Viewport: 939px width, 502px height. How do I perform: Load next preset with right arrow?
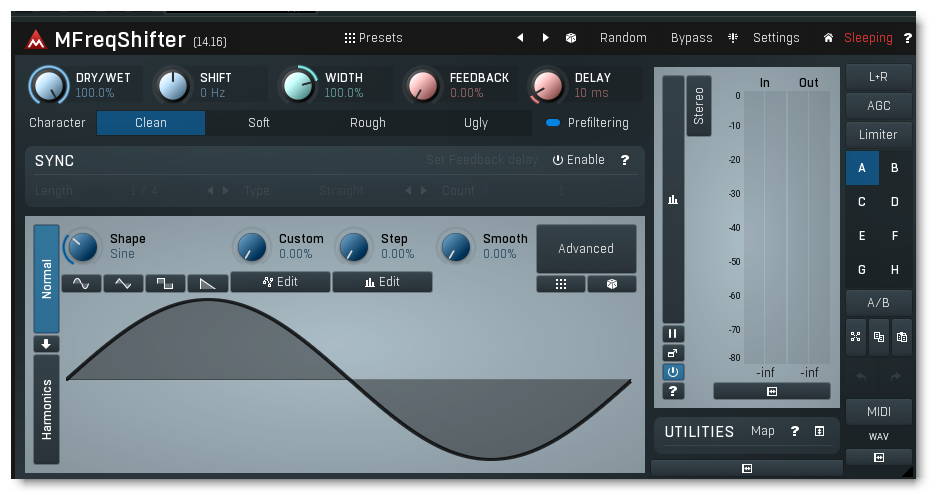(546, 38)
